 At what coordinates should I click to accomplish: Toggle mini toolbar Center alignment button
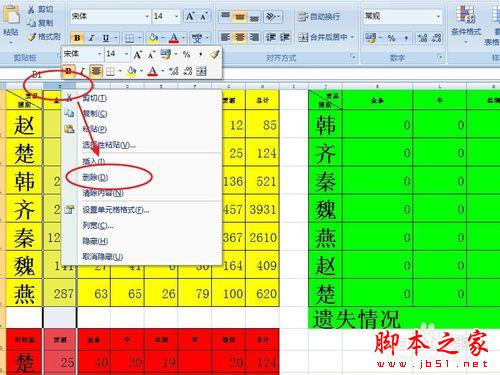click(x=96, y=71)
